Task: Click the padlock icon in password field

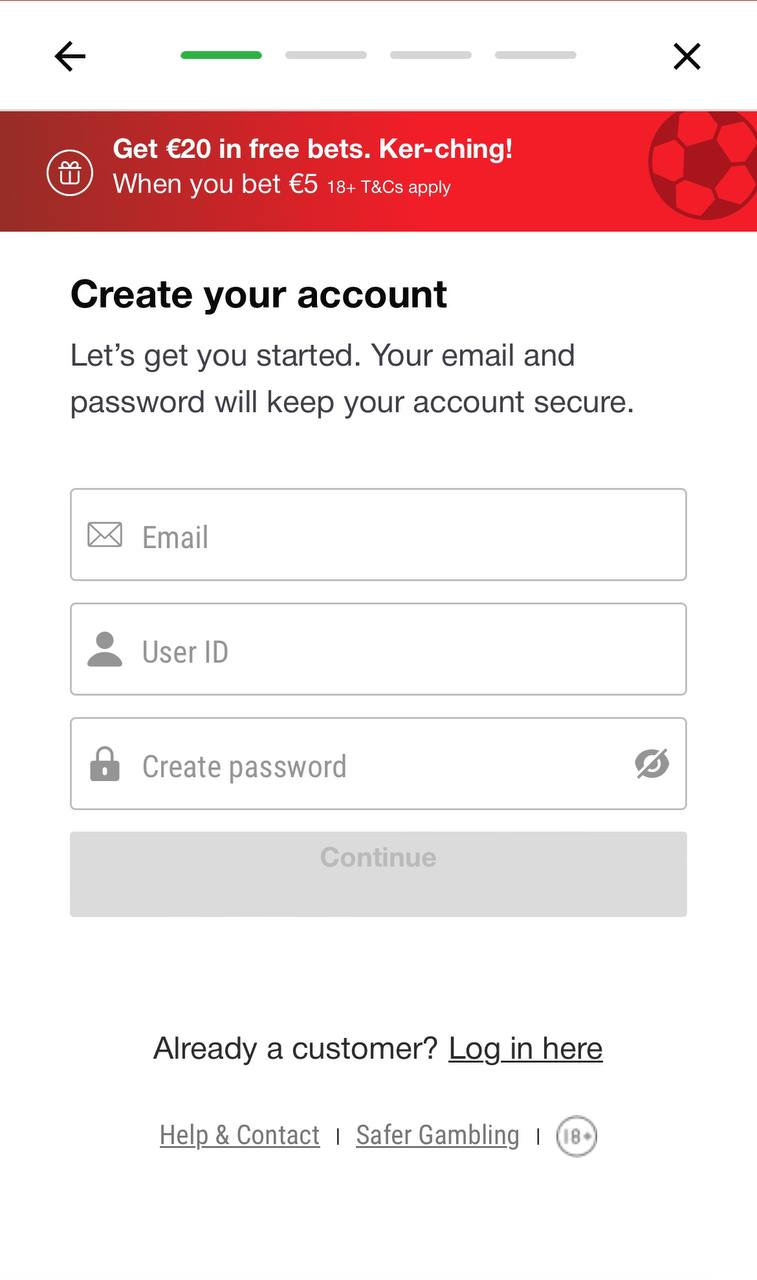Action: tap(105, 764)
